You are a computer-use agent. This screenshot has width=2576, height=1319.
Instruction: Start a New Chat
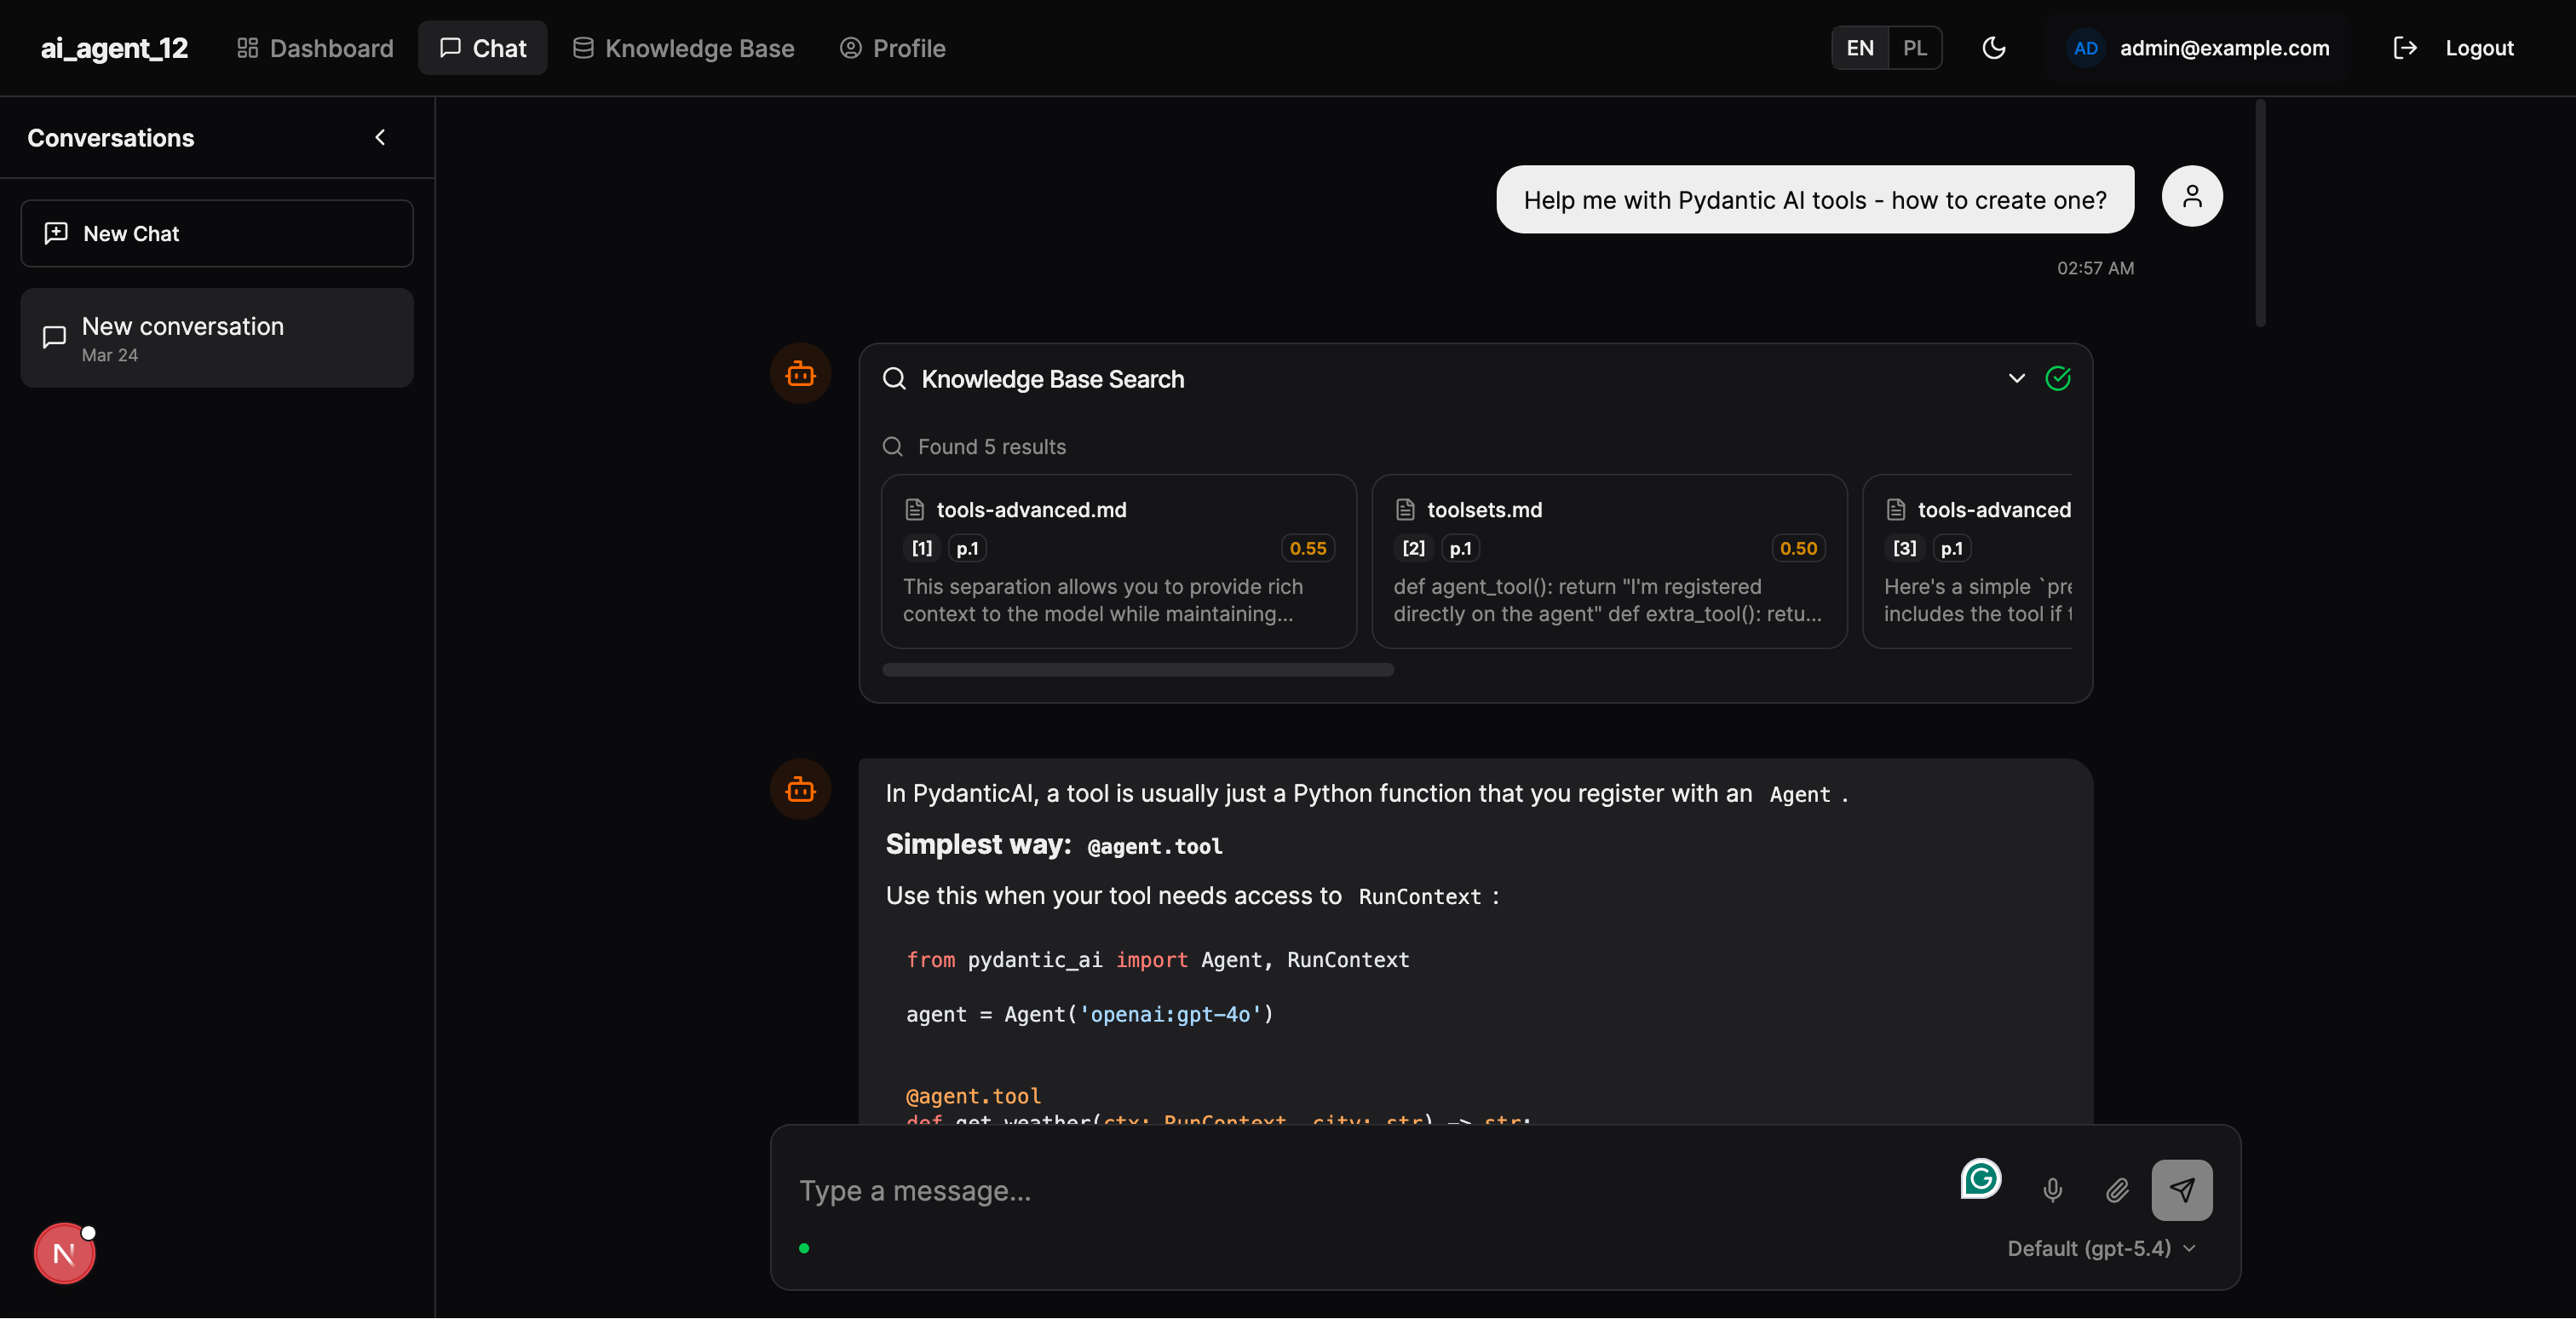217,233
